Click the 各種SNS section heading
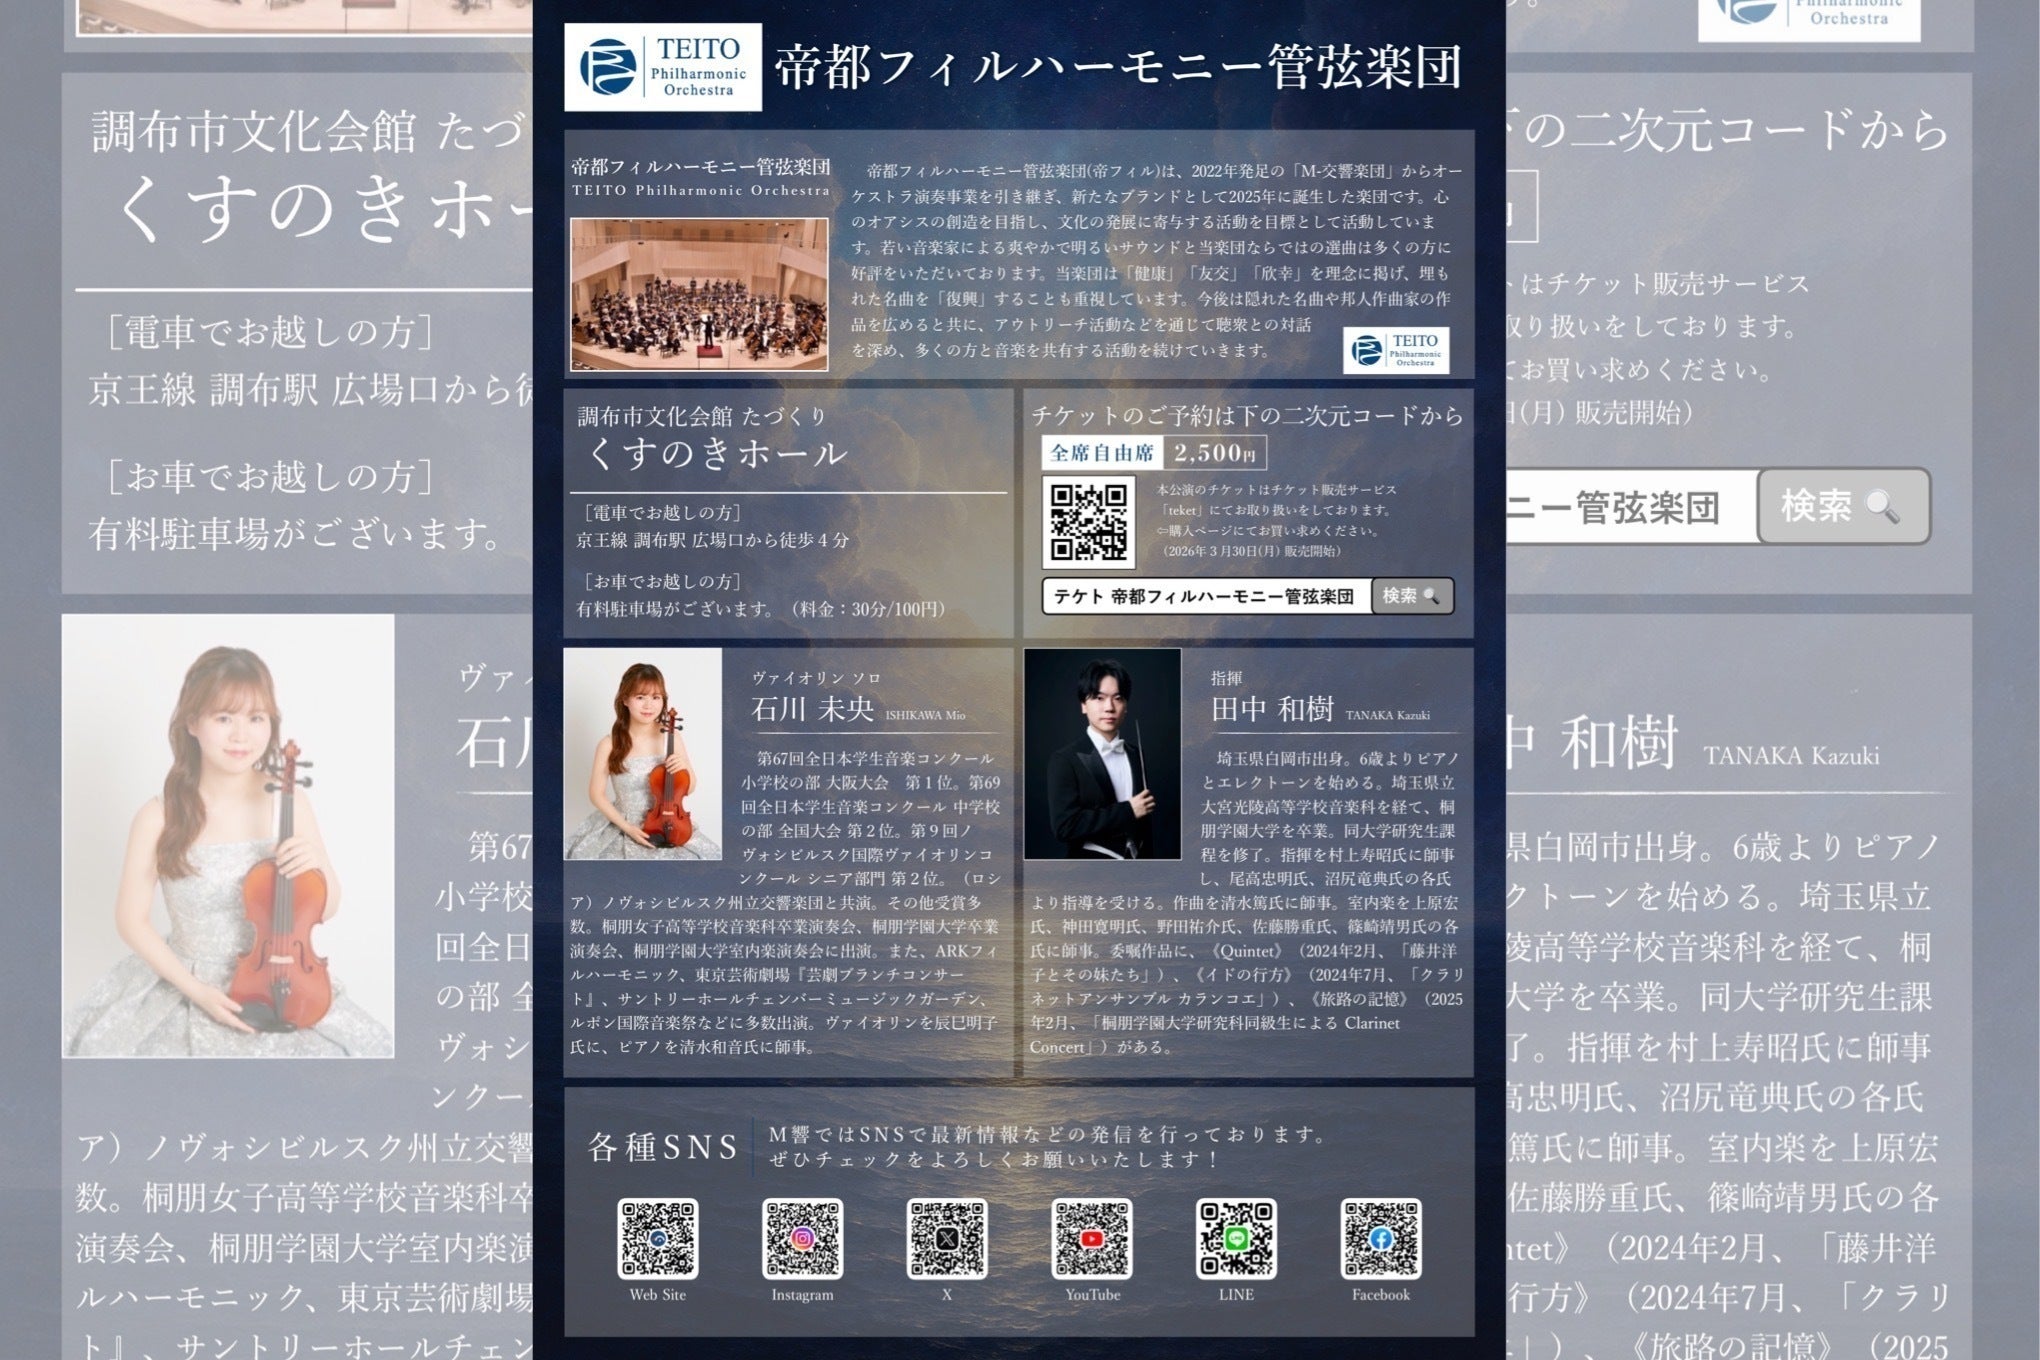The height and width of the screenshot is (1360, 2040). point(663,1147)
